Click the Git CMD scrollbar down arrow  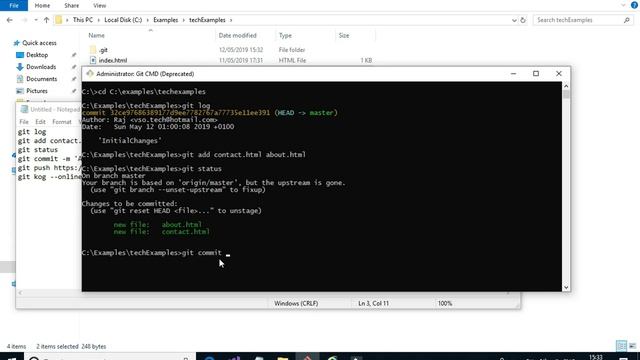(566, 287)
